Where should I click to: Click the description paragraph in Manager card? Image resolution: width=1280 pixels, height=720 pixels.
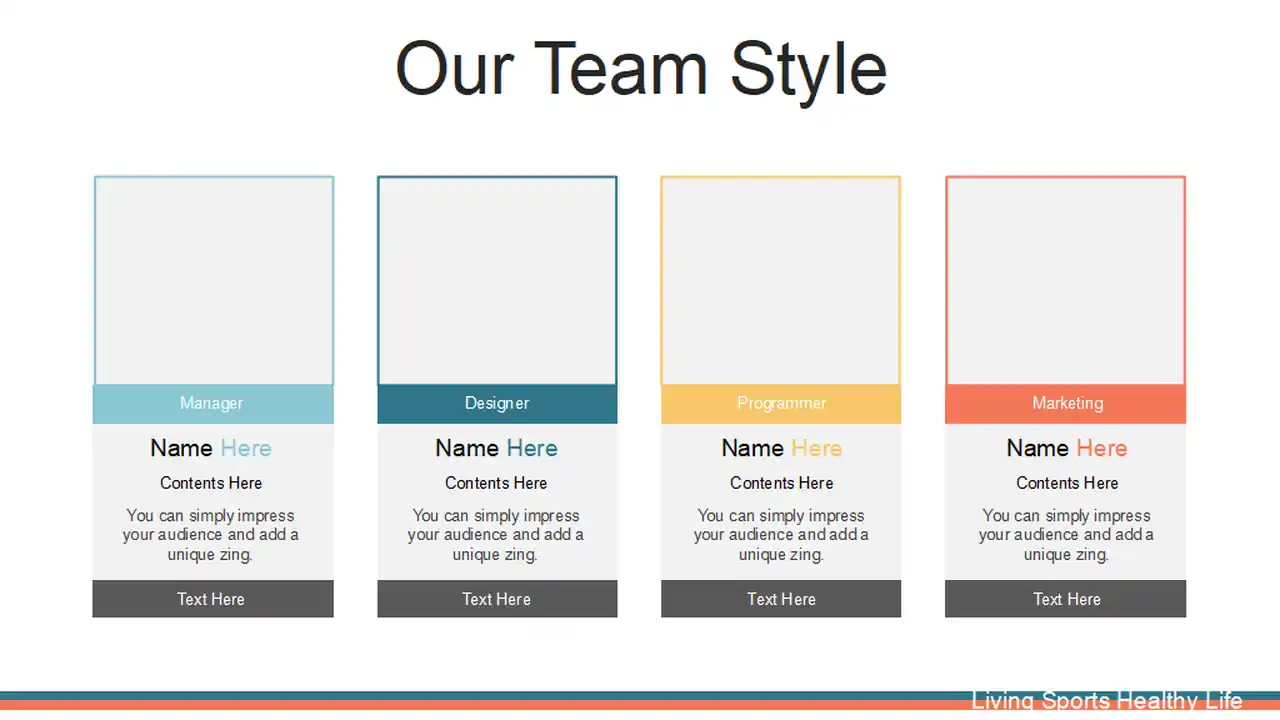(211, 535)
